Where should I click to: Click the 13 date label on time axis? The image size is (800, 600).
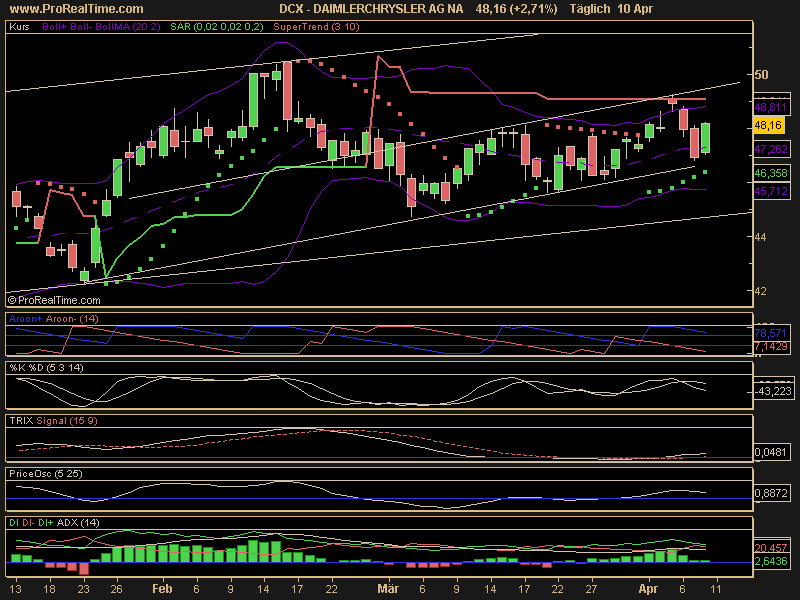coord(15,589)
